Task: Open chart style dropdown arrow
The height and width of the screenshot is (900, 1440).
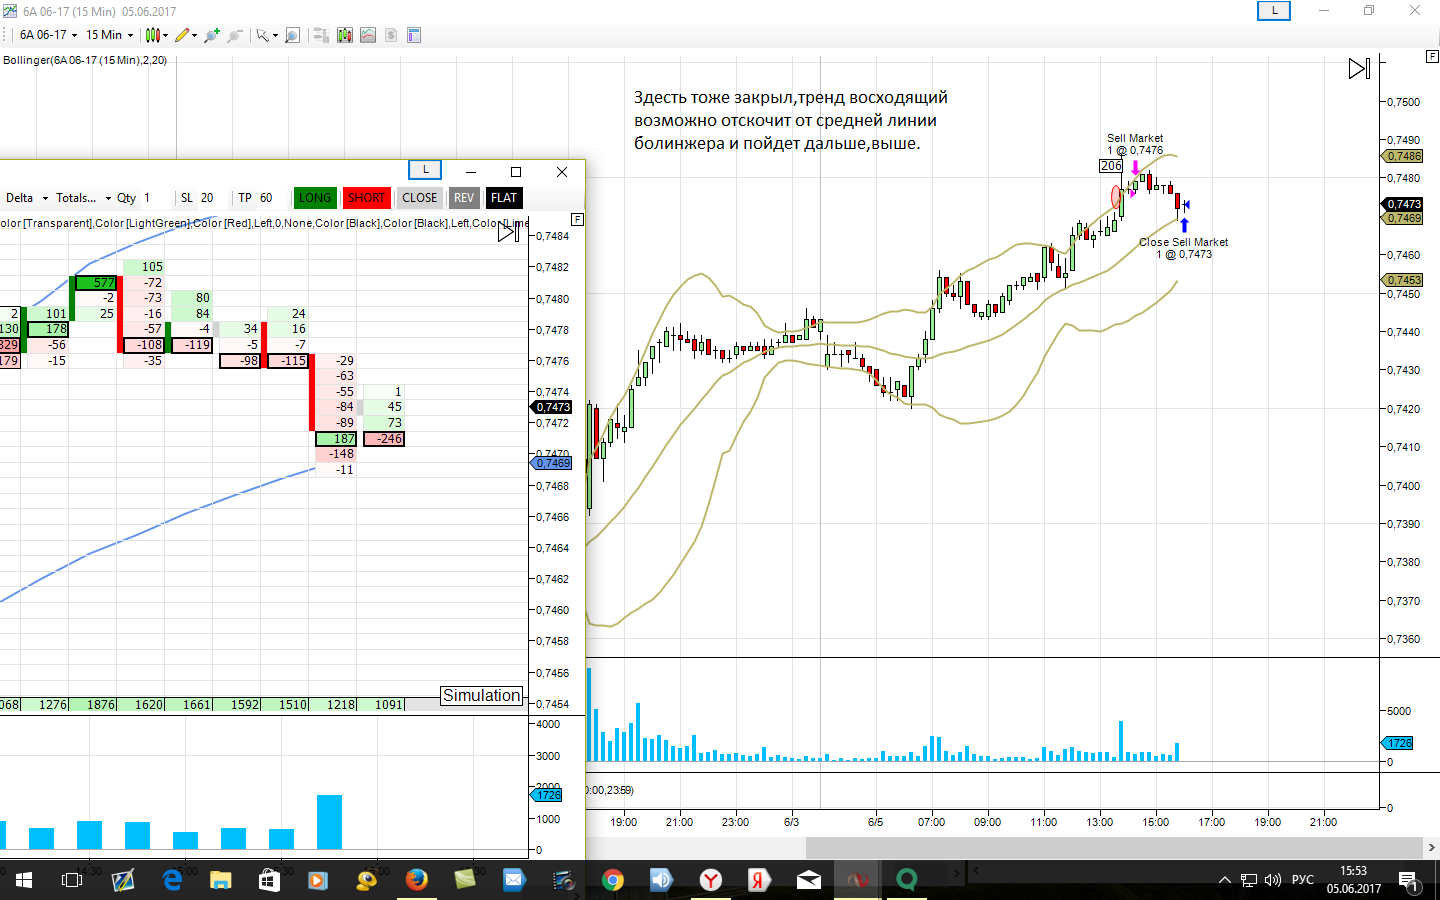Action: [x=165, y=36]
